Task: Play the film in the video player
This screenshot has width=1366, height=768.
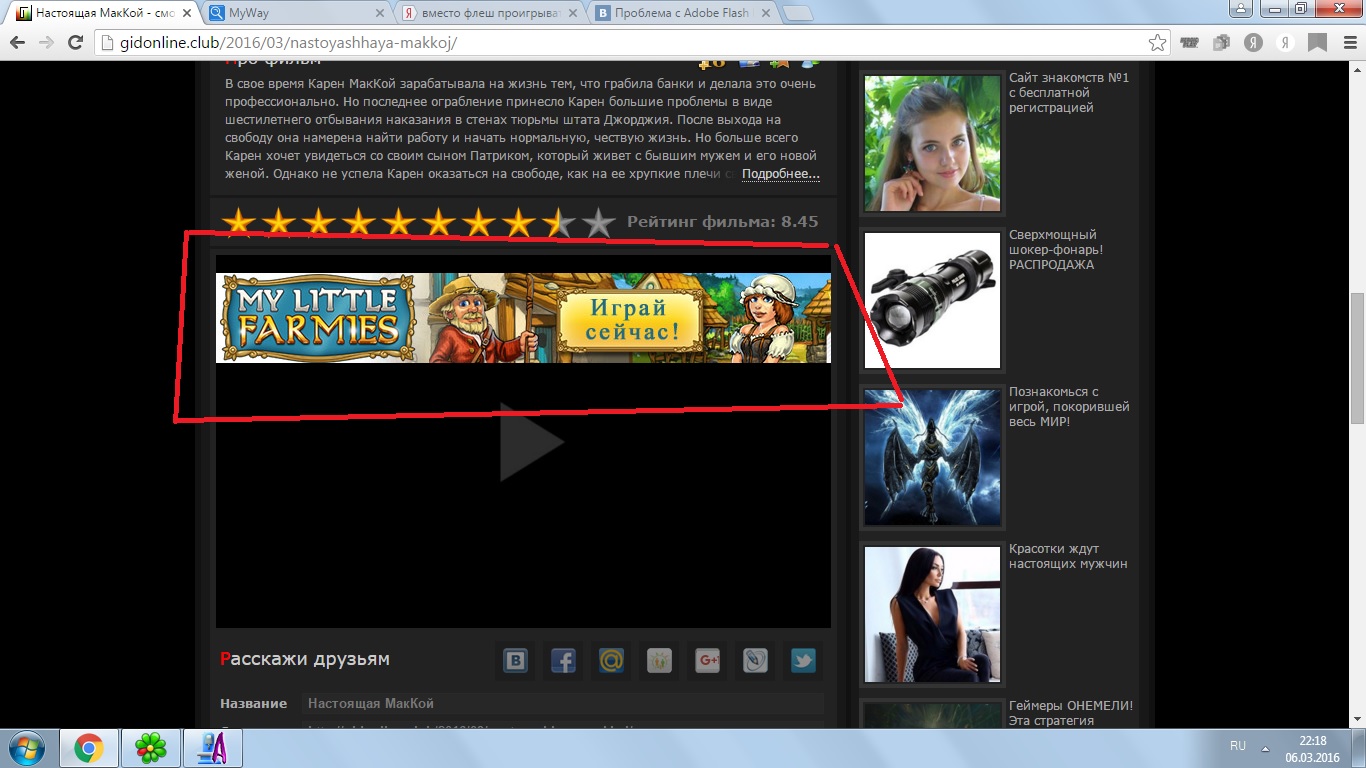Action: tap(530, 442)
